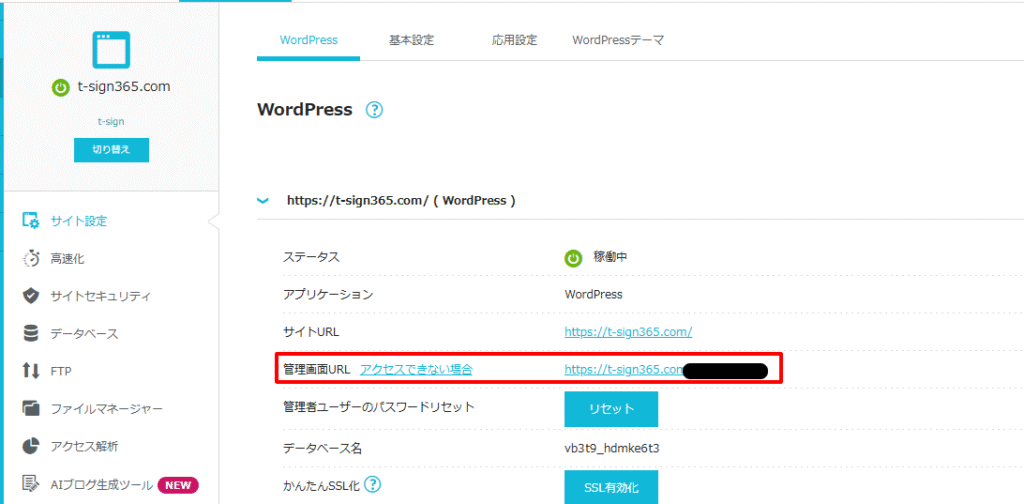The height and width of the screenshot is (504, 1024).
Task: Click the SSL有効化 button
Action: [611, 488]
